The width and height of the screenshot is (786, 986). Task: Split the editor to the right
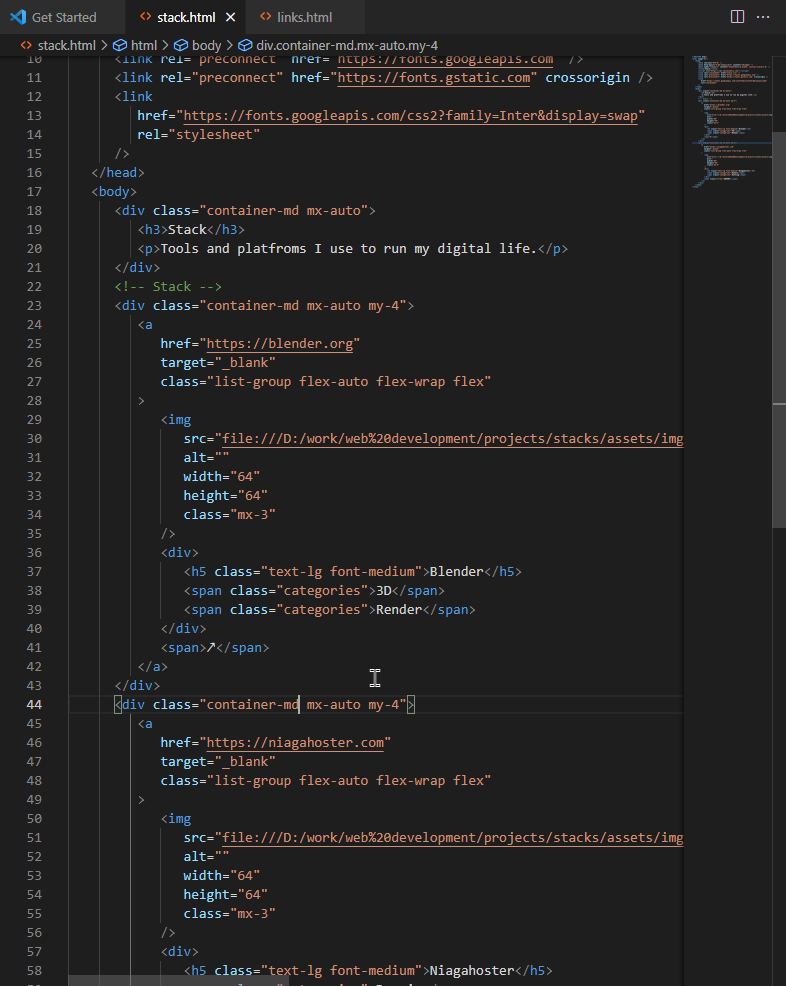(738, 17)
